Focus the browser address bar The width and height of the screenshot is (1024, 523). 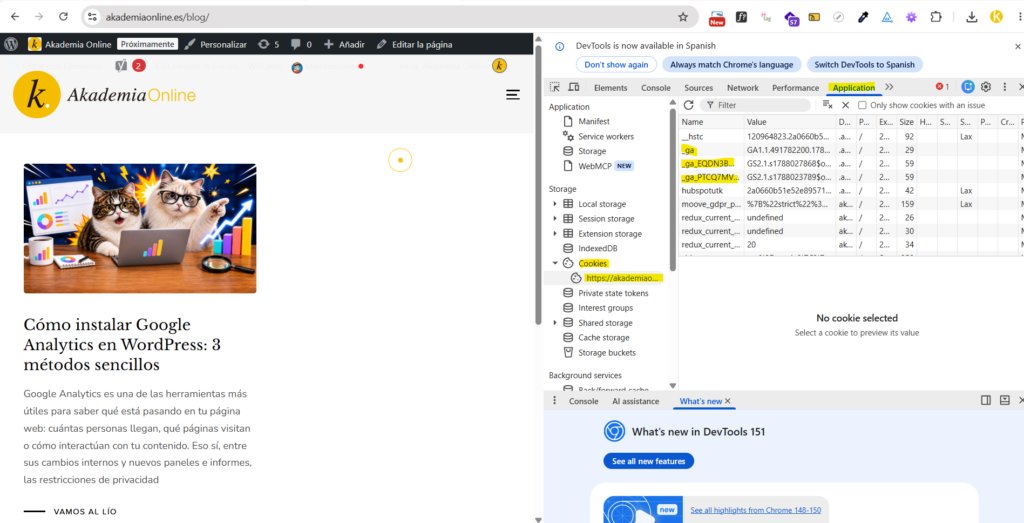389,17
